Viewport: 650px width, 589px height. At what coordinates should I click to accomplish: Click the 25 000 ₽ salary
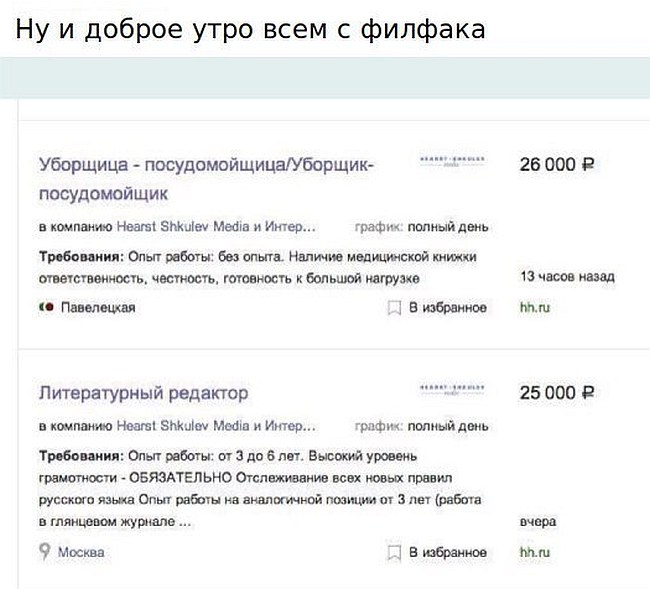coord(558,392)
